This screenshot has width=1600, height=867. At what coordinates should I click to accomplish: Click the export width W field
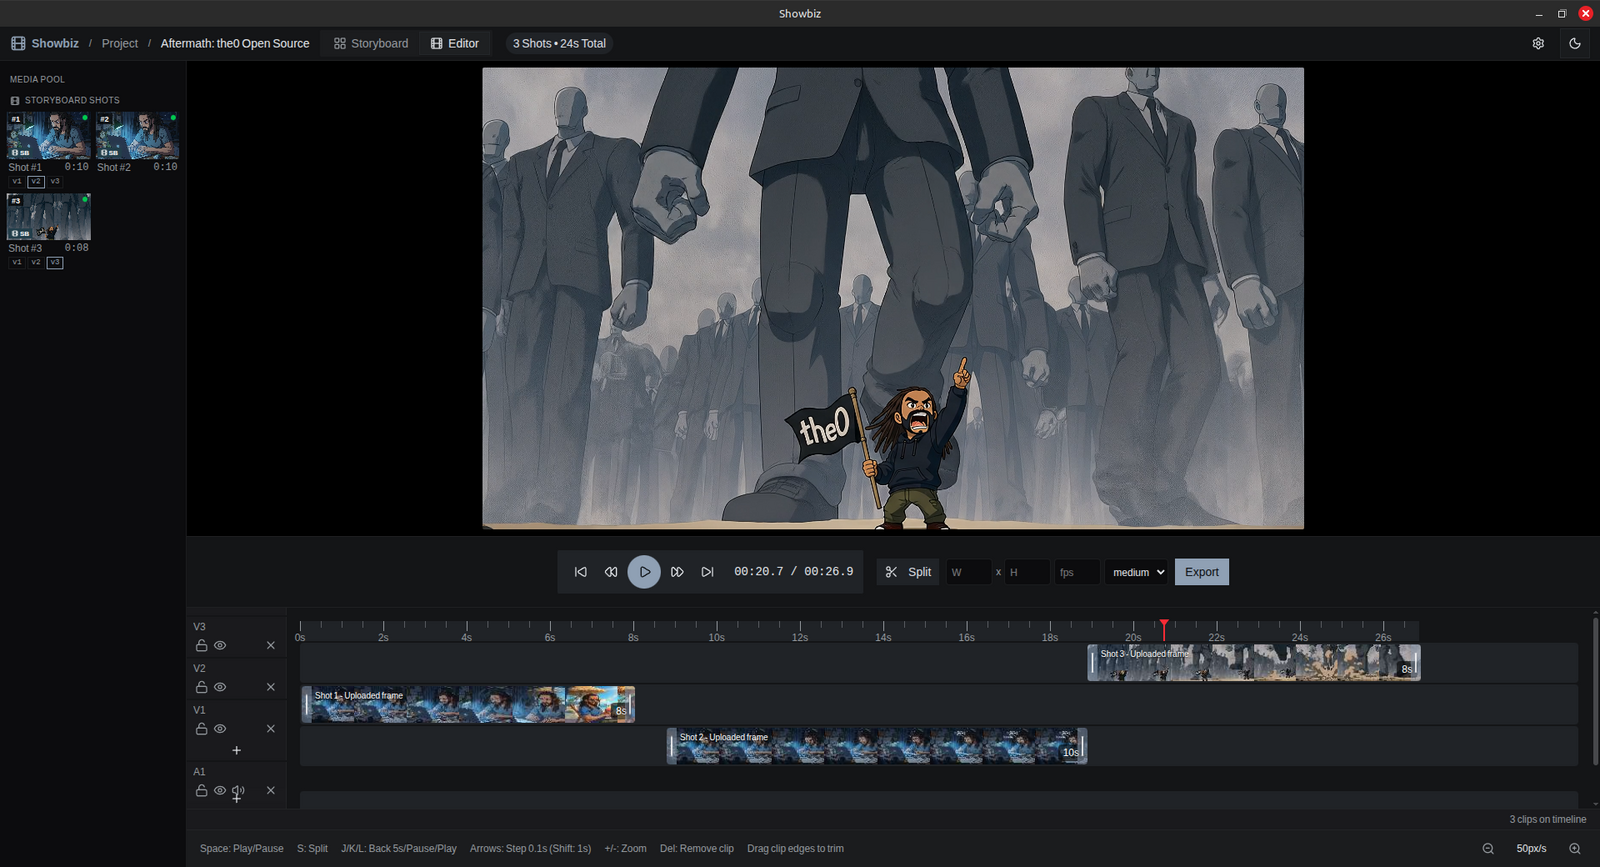968,572
